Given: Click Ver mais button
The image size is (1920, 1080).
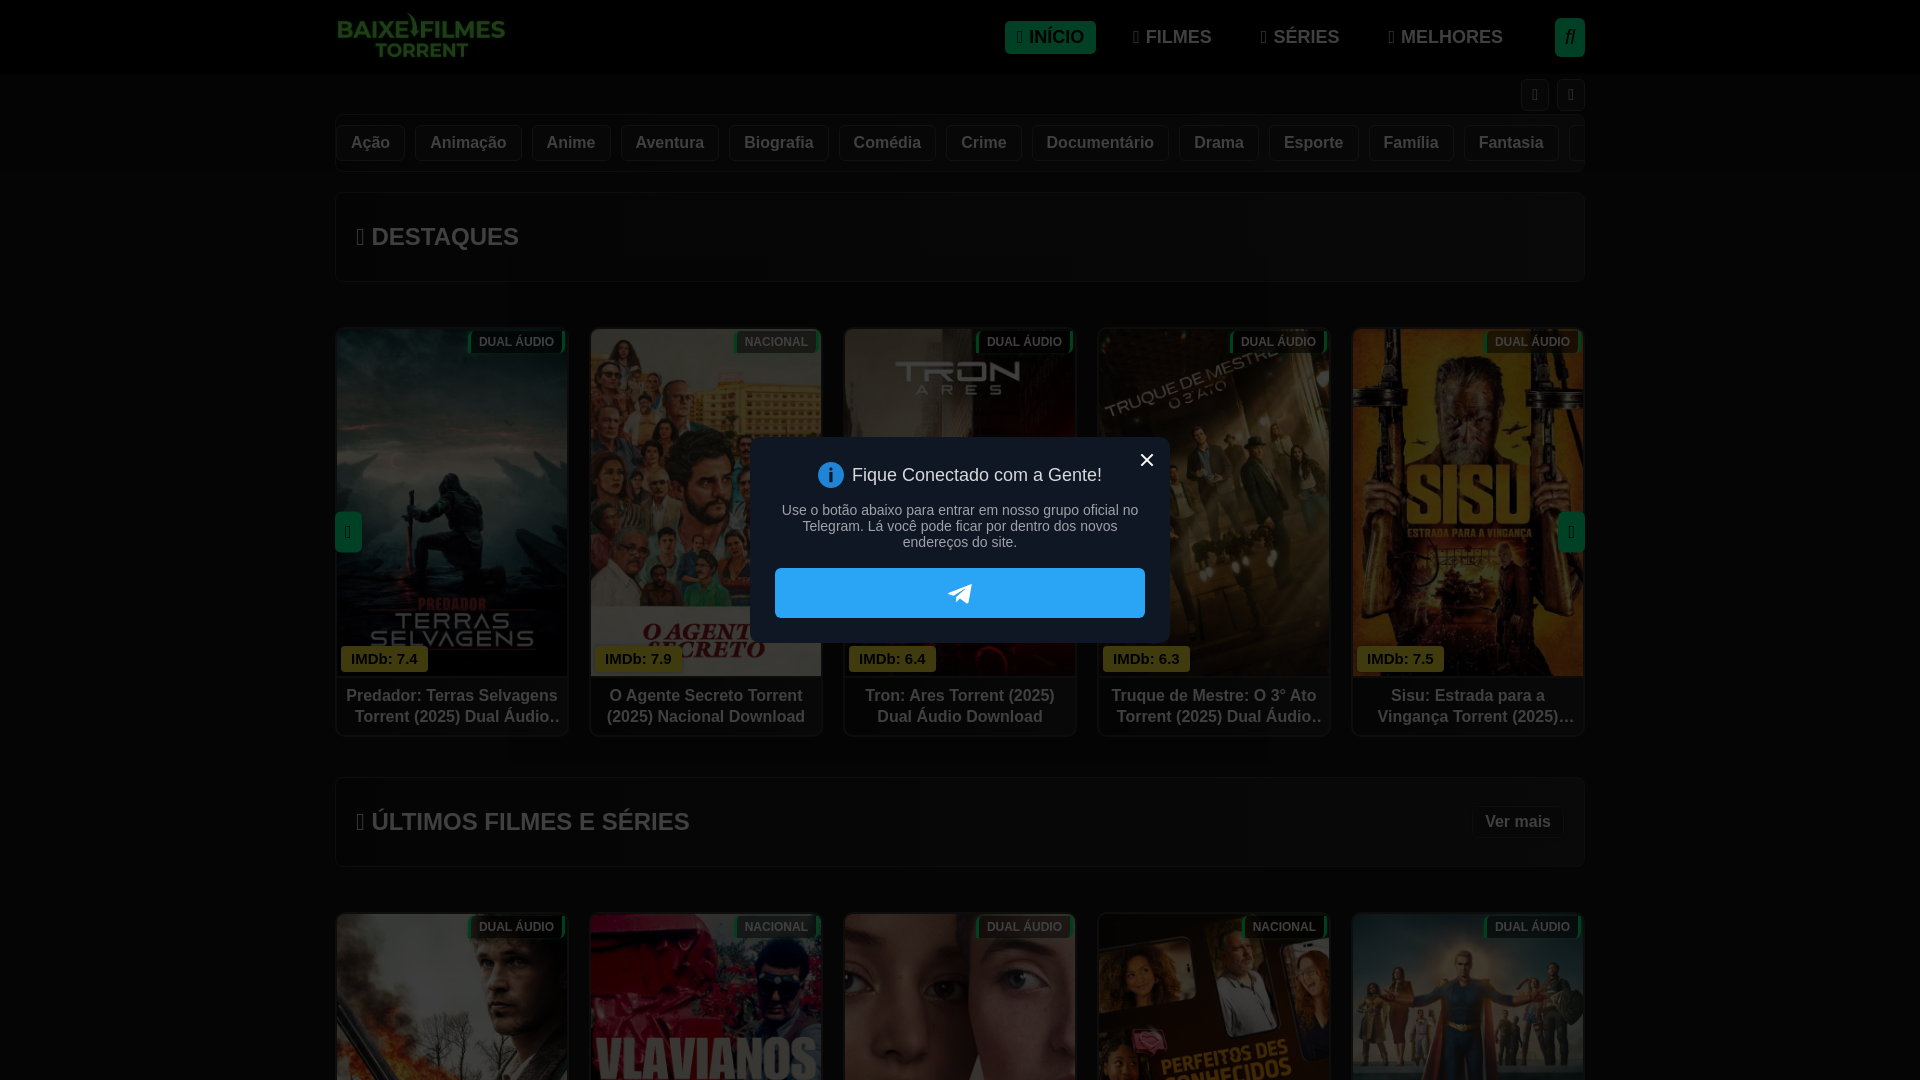Looking at the screenshot, I should click(1517, 822).
